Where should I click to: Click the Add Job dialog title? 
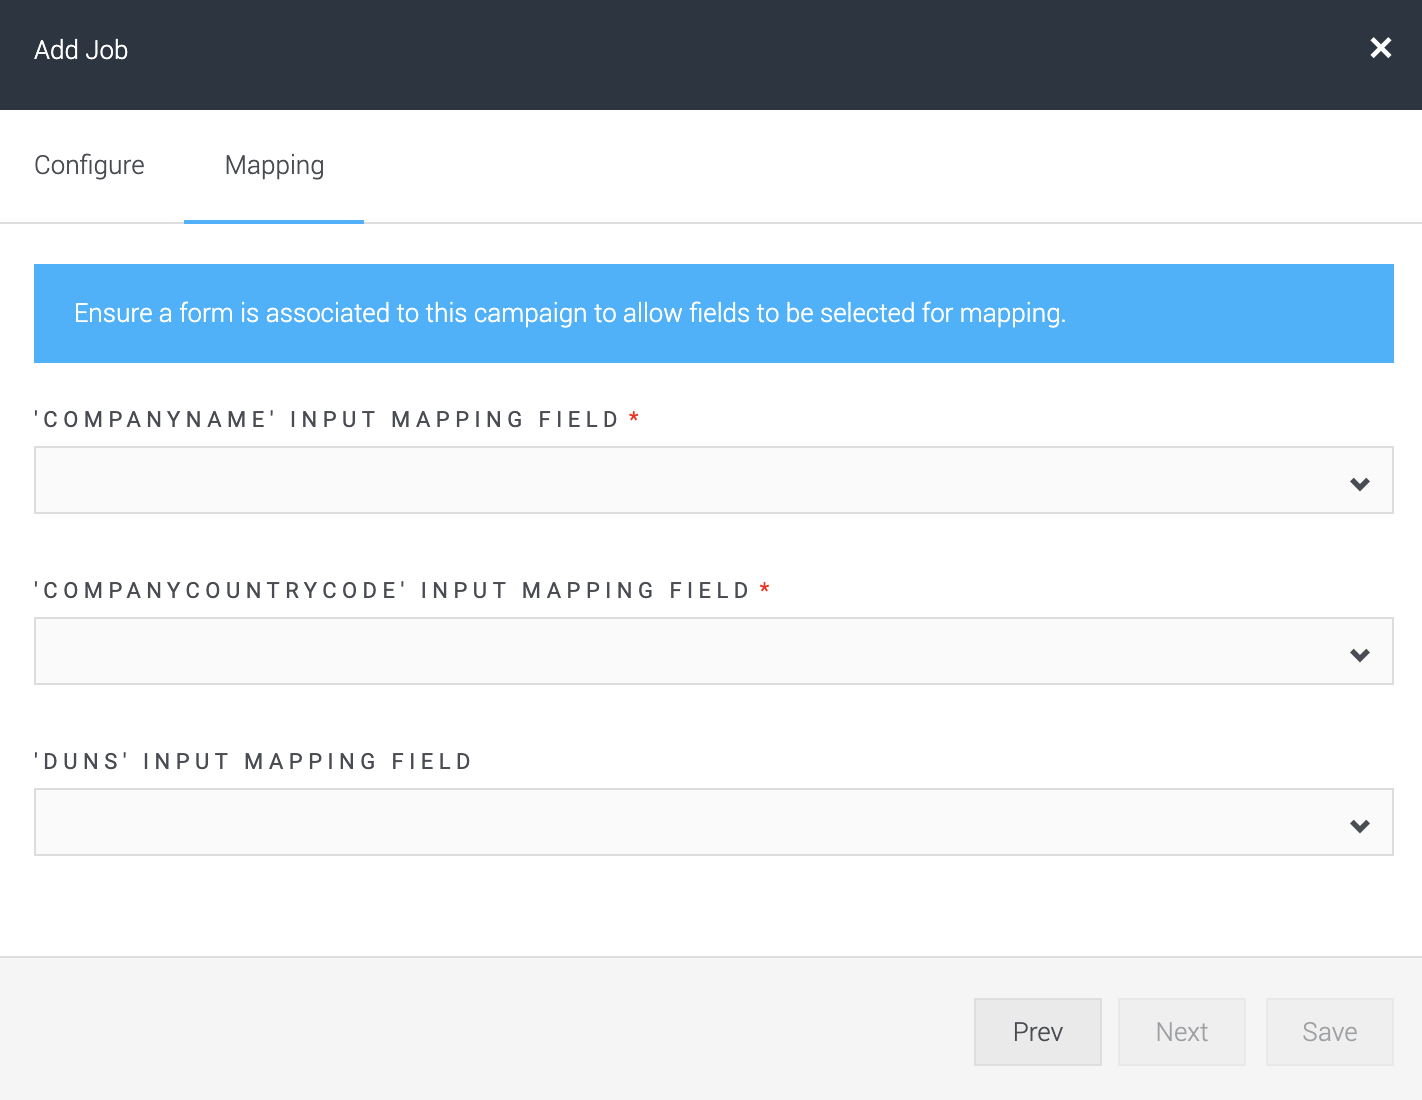point(81,50)
